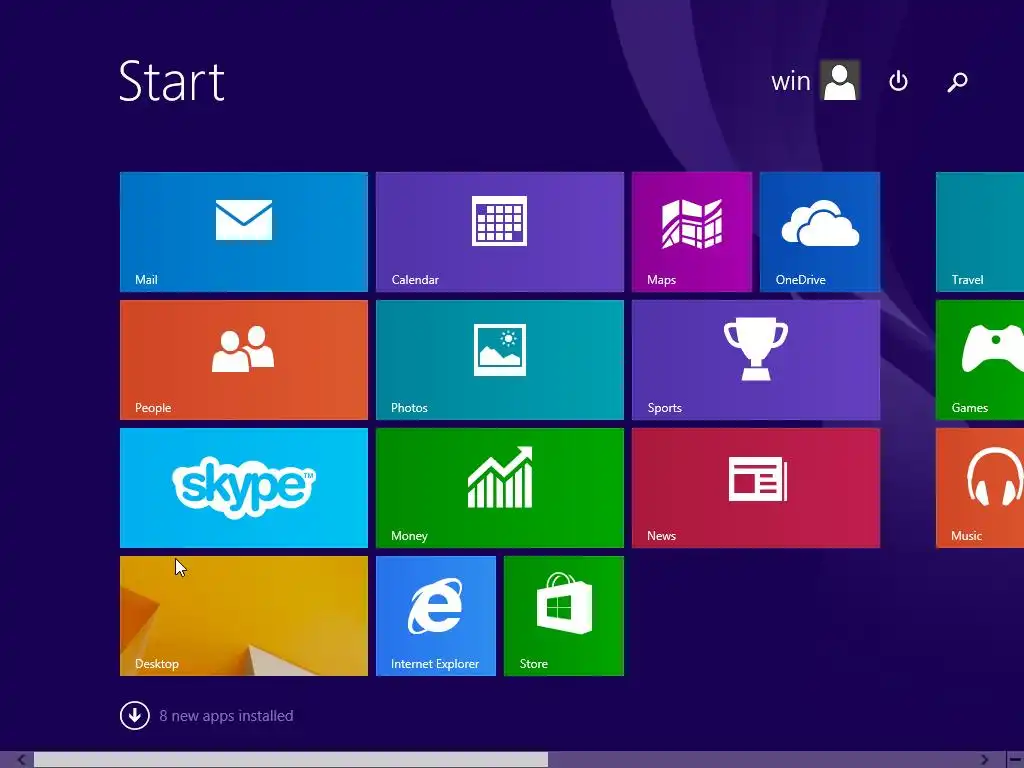Click the scrollbar right arrow
The height and width of the screenshot is (768, 1024).
click(985, 760)
